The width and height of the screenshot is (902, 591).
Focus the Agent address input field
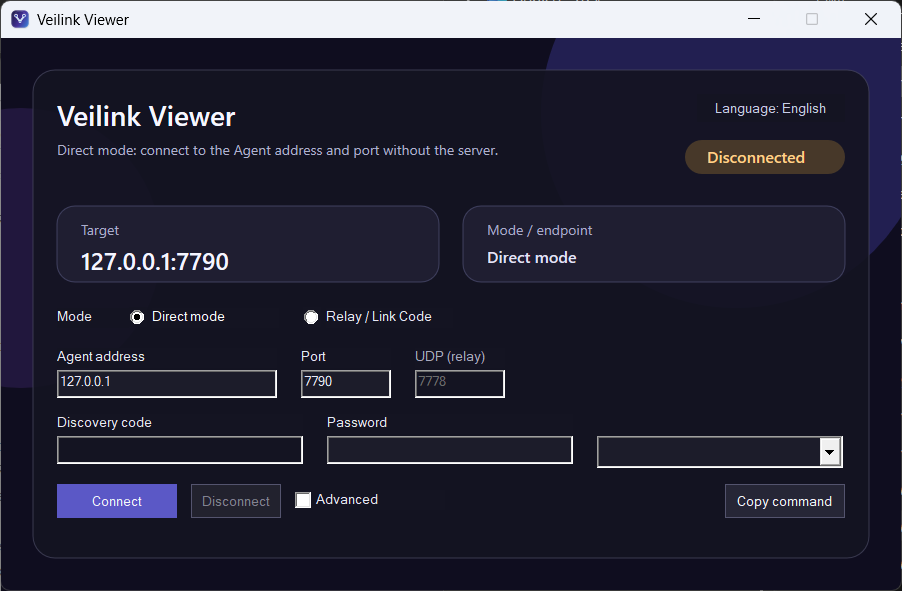tap(167, 384)
